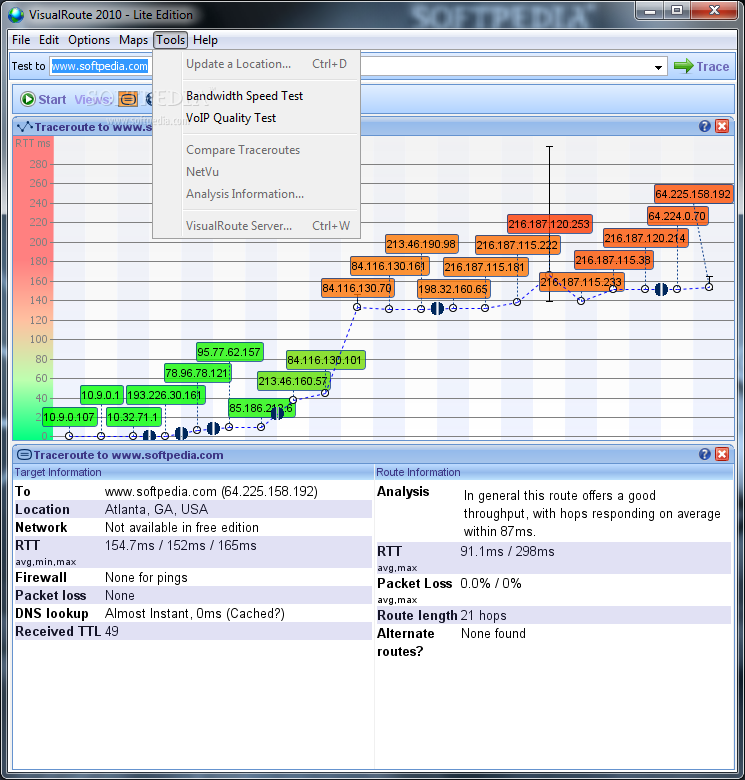Viewport: 745px width, 780px height.
Task: Select hop label 216.187.115.38
Action: [613, 260]
